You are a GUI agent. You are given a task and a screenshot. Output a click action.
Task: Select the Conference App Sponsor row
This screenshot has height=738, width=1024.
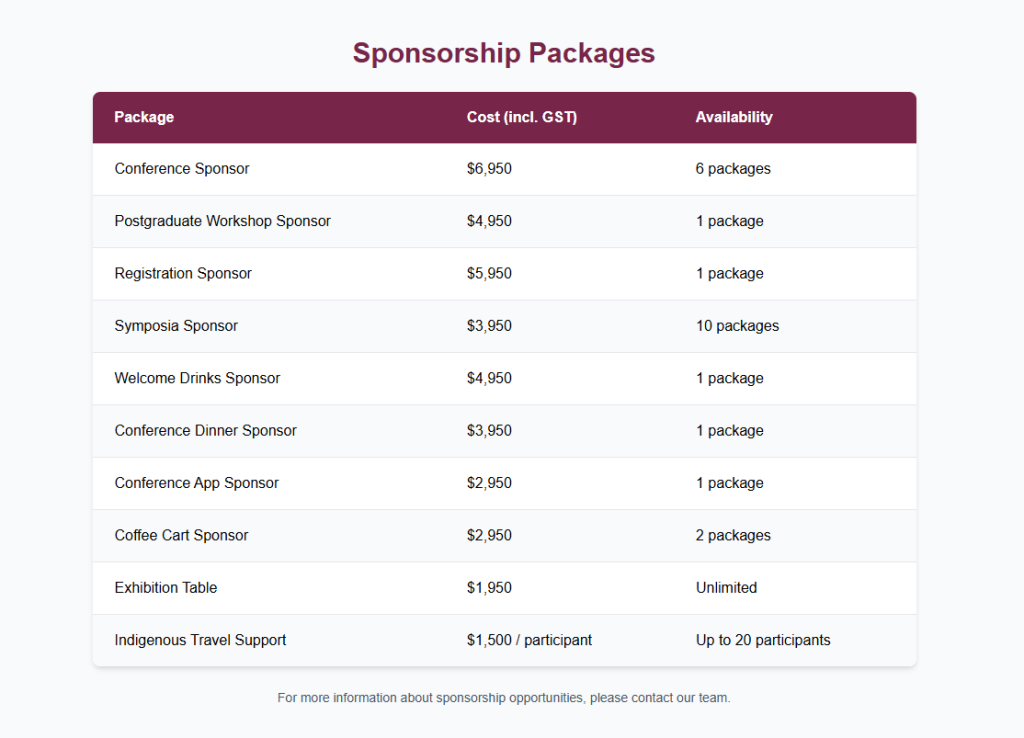pyautogui.click(x=504, y=483)
